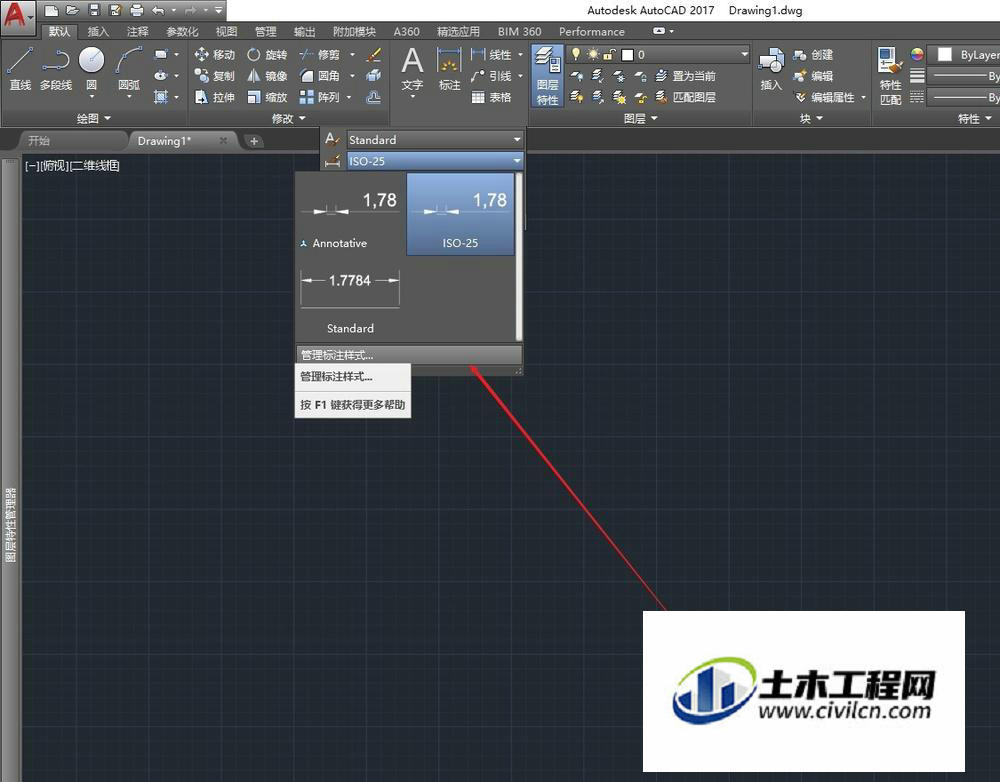This screenshot has width=1000, height=782.
Task: Click the Undo arrow icon
Action: 158,10
